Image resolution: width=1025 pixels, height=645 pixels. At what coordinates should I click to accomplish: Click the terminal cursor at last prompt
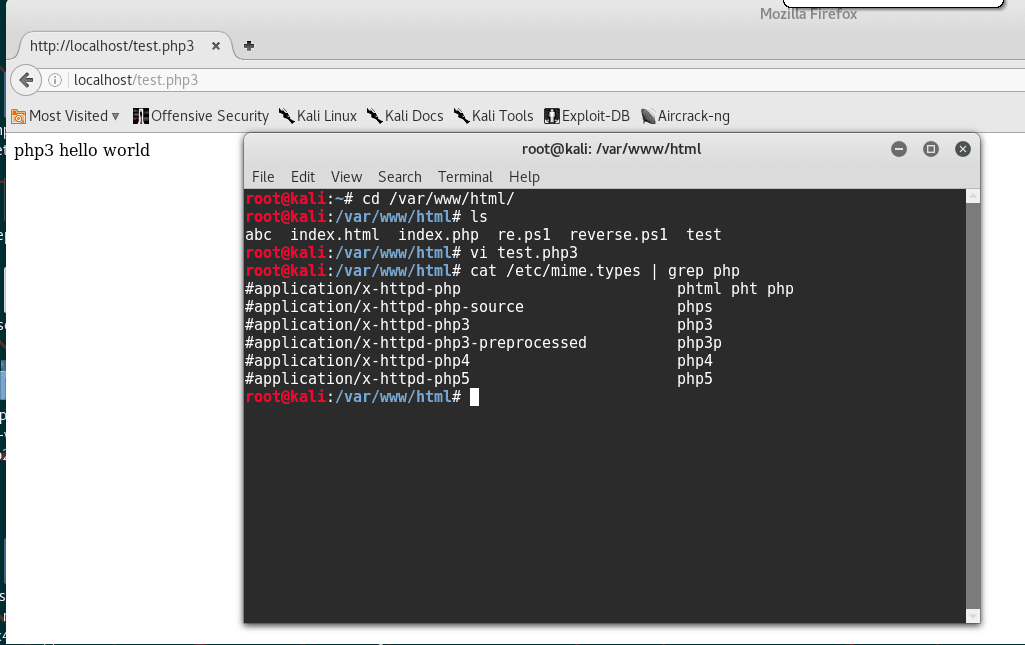coord(475,397)
